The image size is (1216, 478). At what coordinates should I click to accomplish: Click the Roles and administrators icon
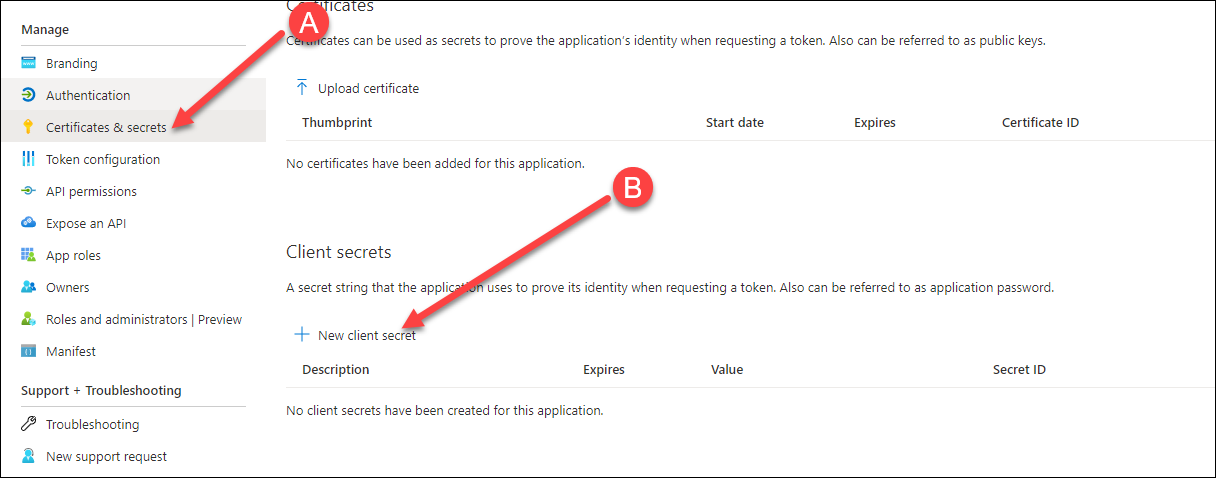[x=28, y=319]
